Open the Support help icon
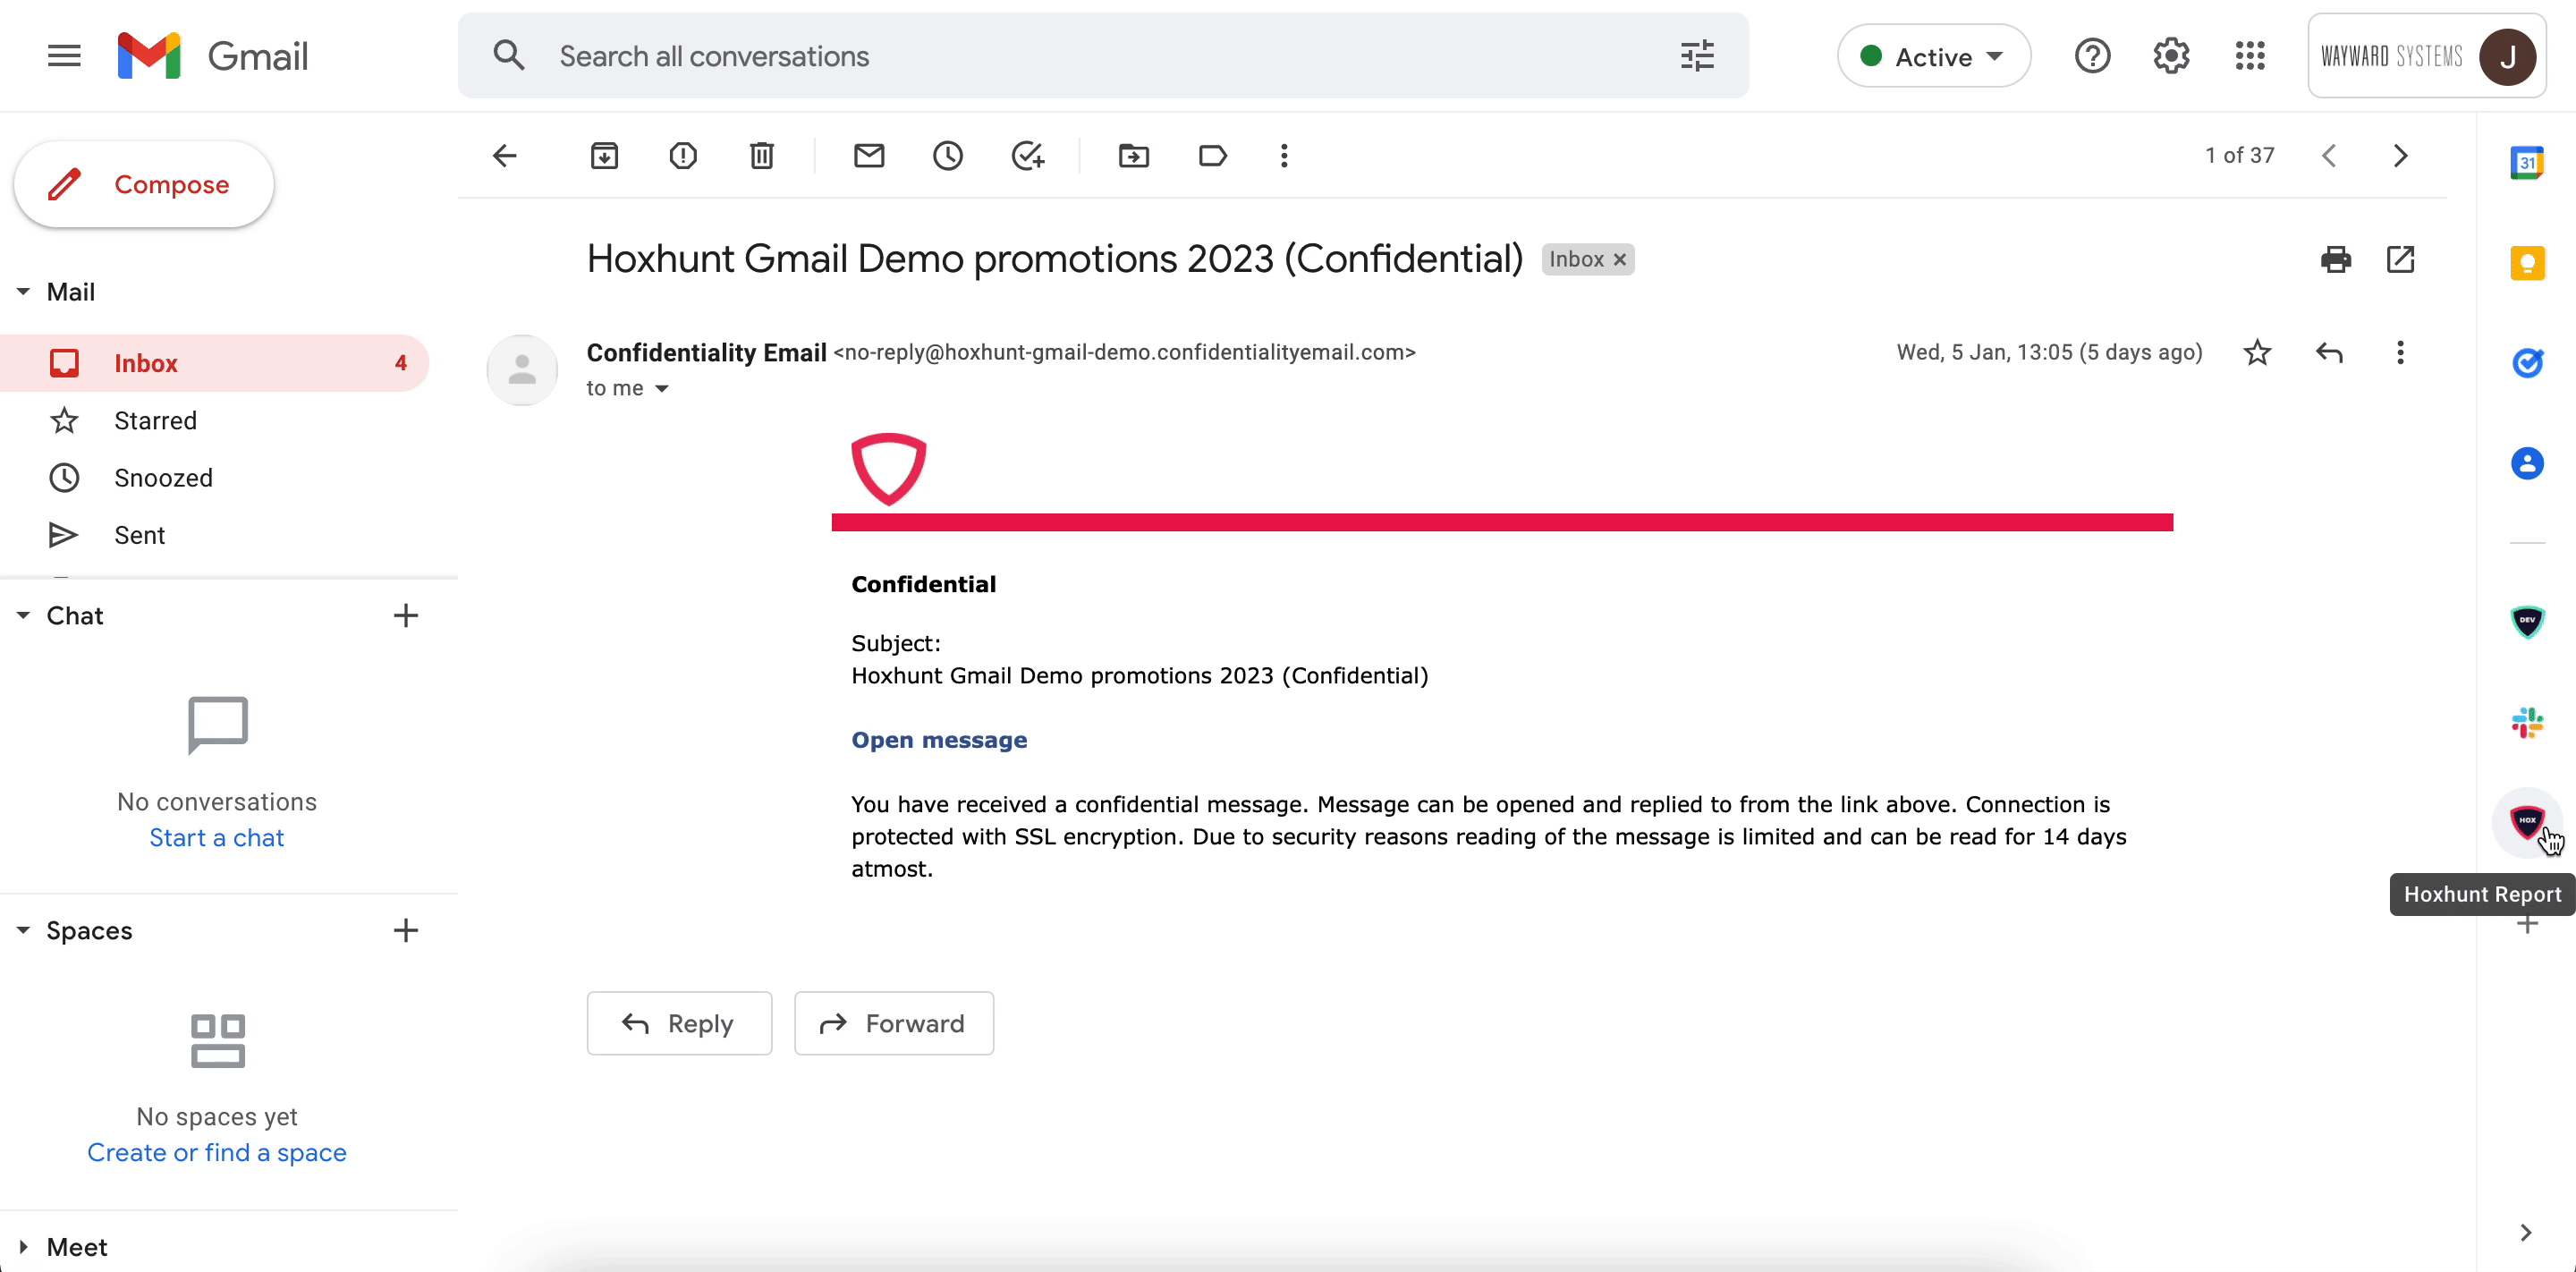The image size is (2576, 1272). tap(2092, 56)
